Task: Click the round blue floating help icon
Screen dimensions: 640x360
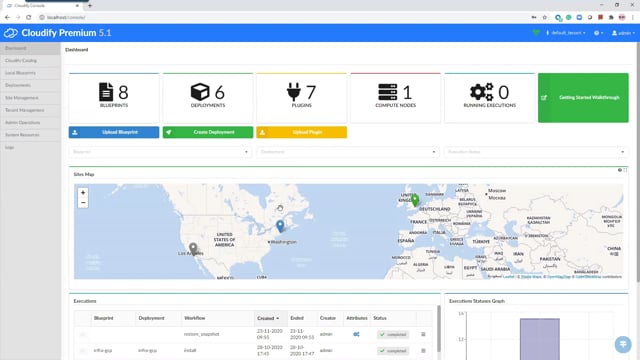Action: [x=623, y=344]
